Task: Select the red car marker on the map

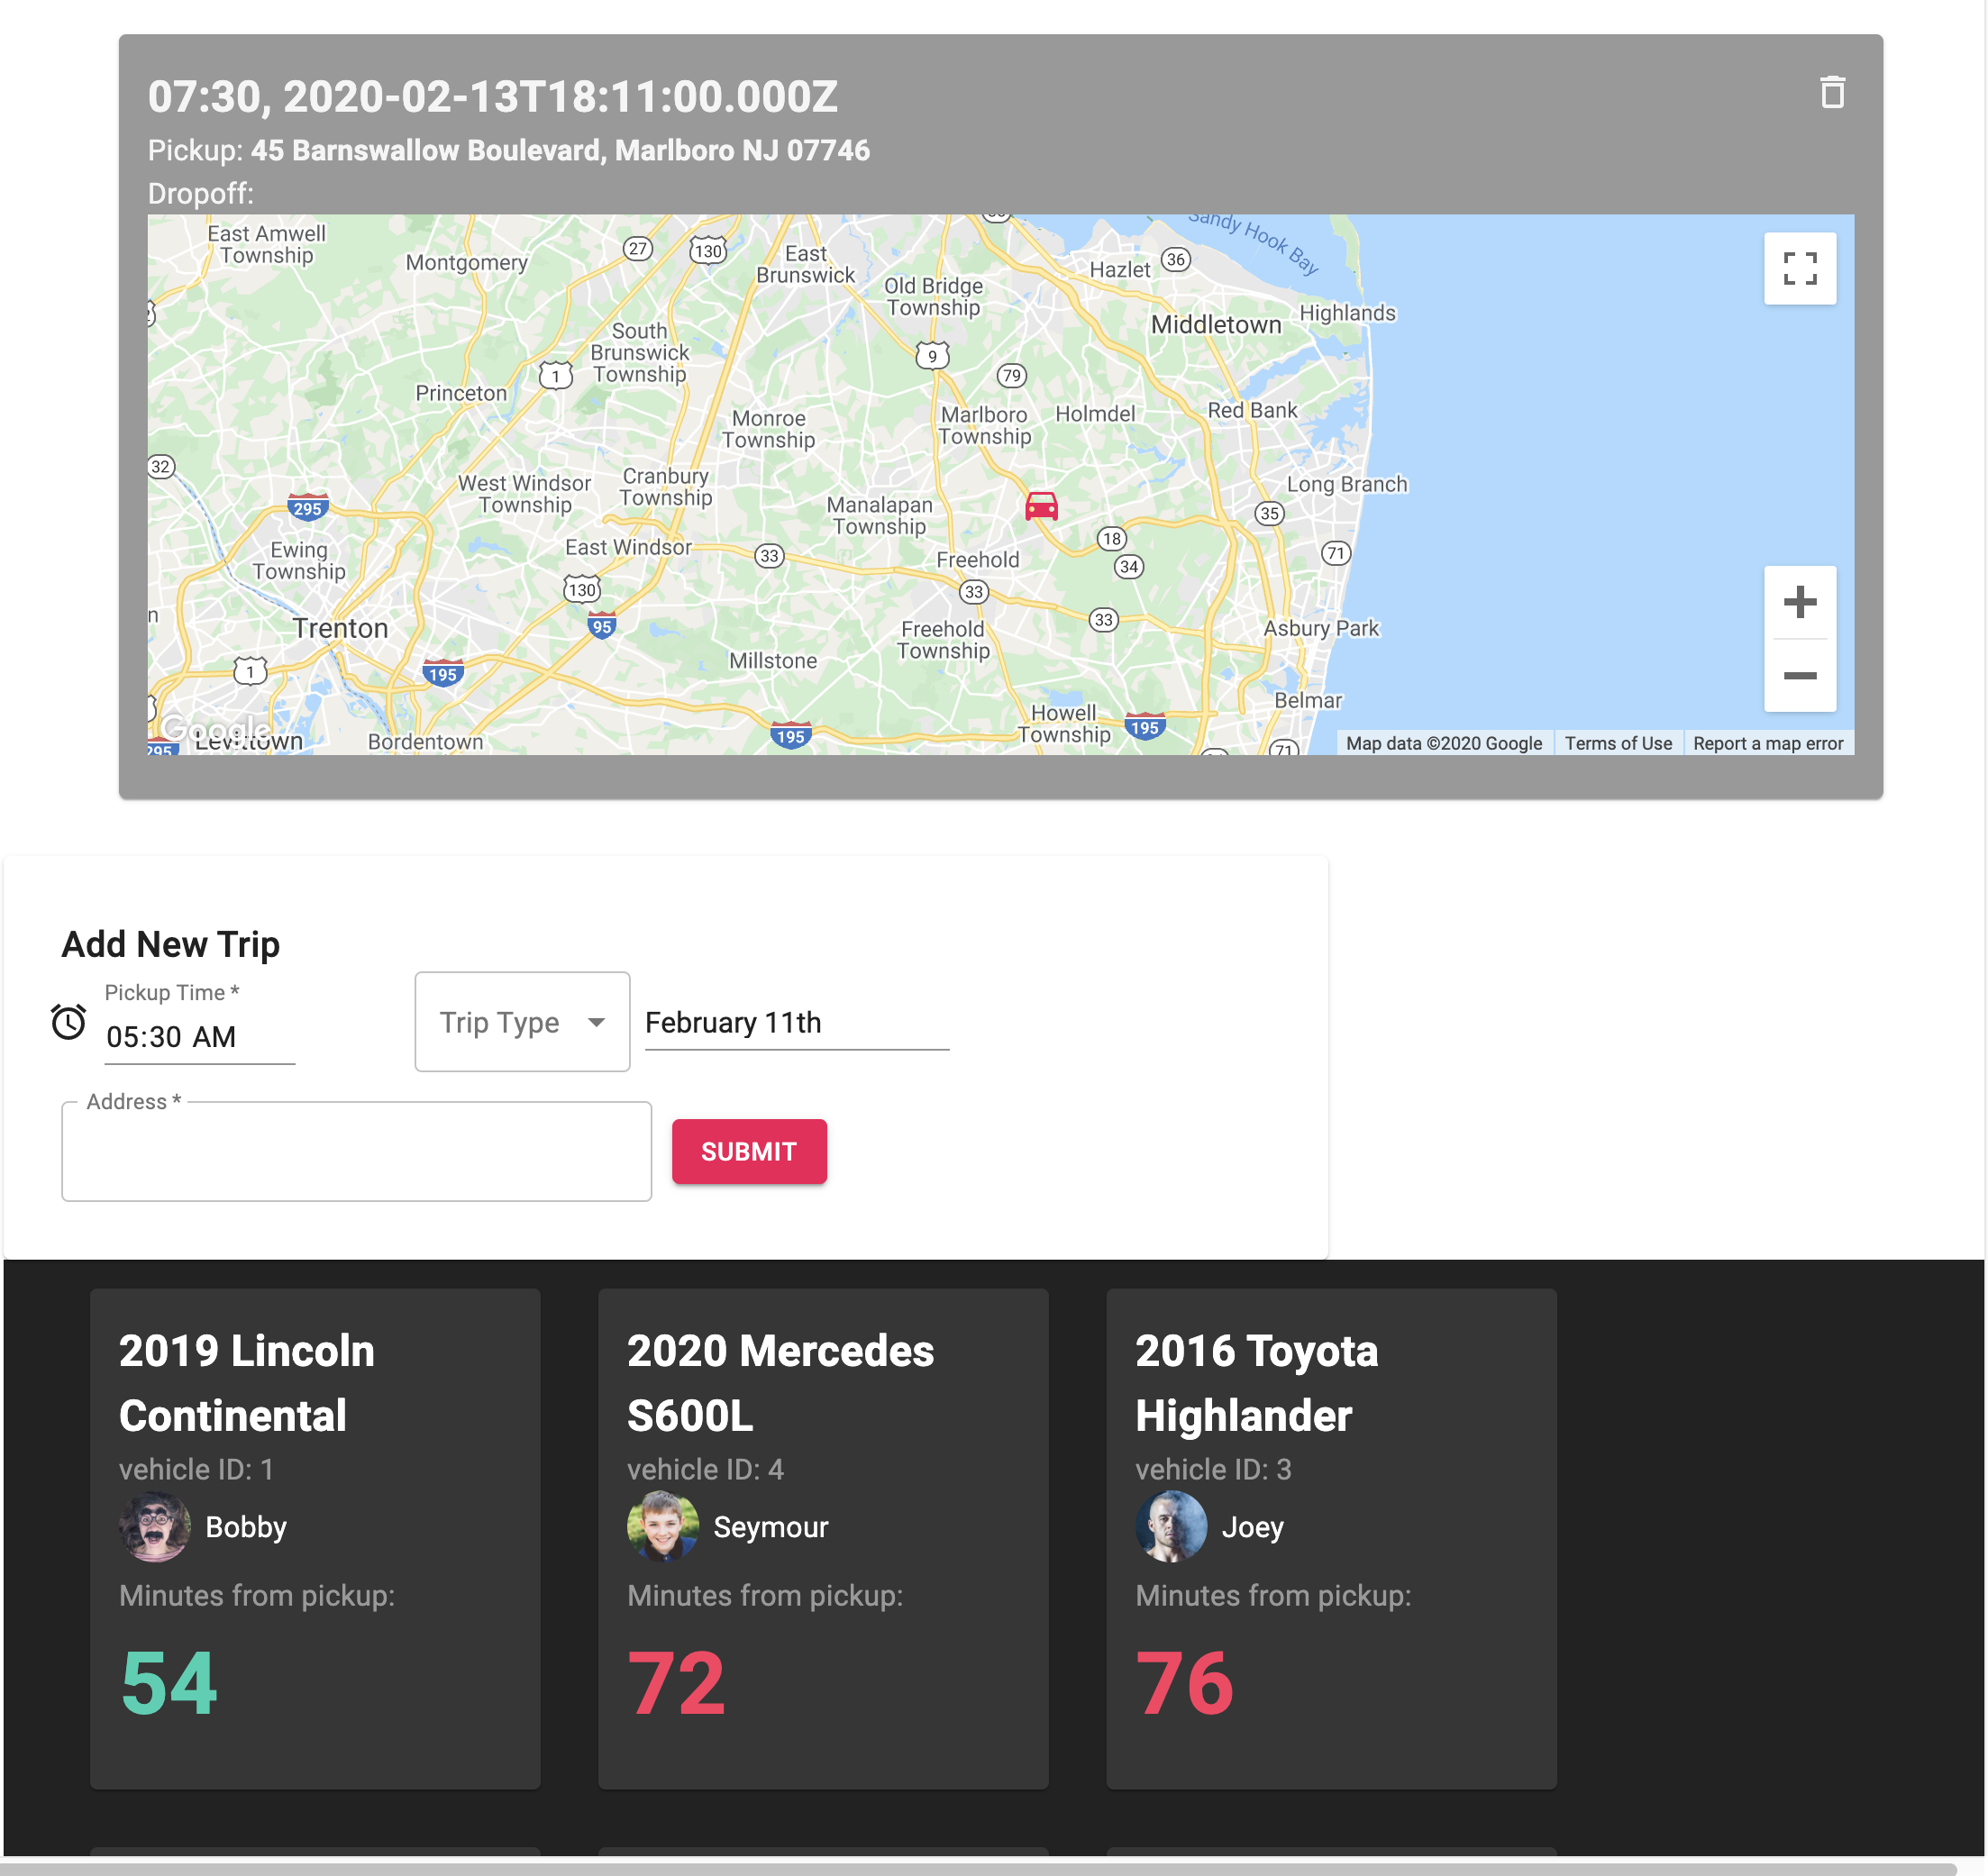Action: [x=1043, y=506]
